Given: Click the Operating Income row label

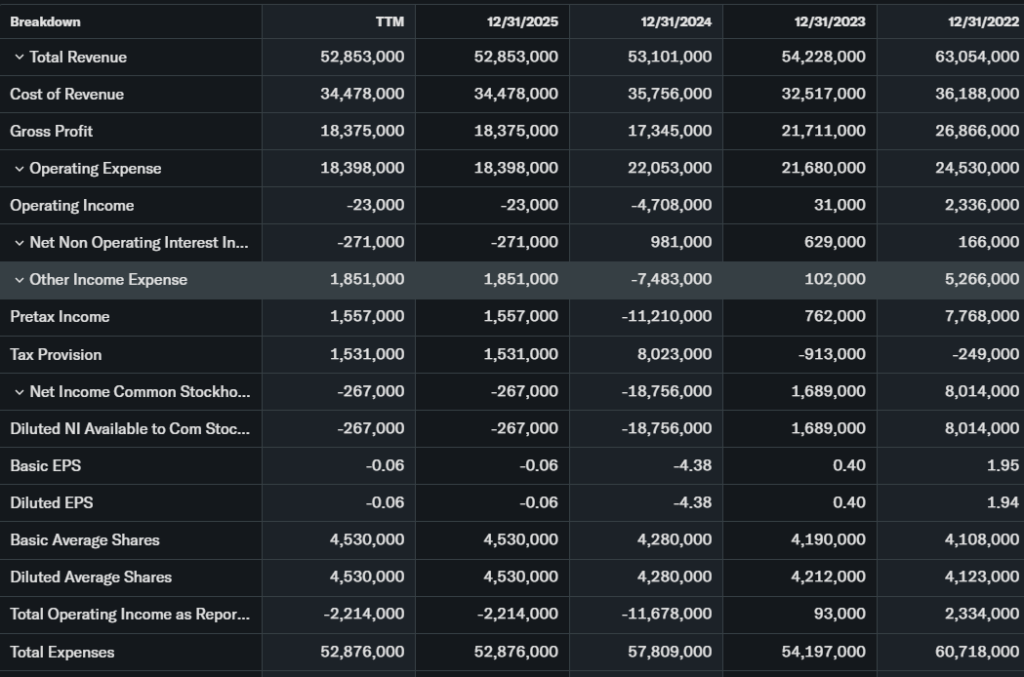Looking at the screenshot, I should (72, 205).
